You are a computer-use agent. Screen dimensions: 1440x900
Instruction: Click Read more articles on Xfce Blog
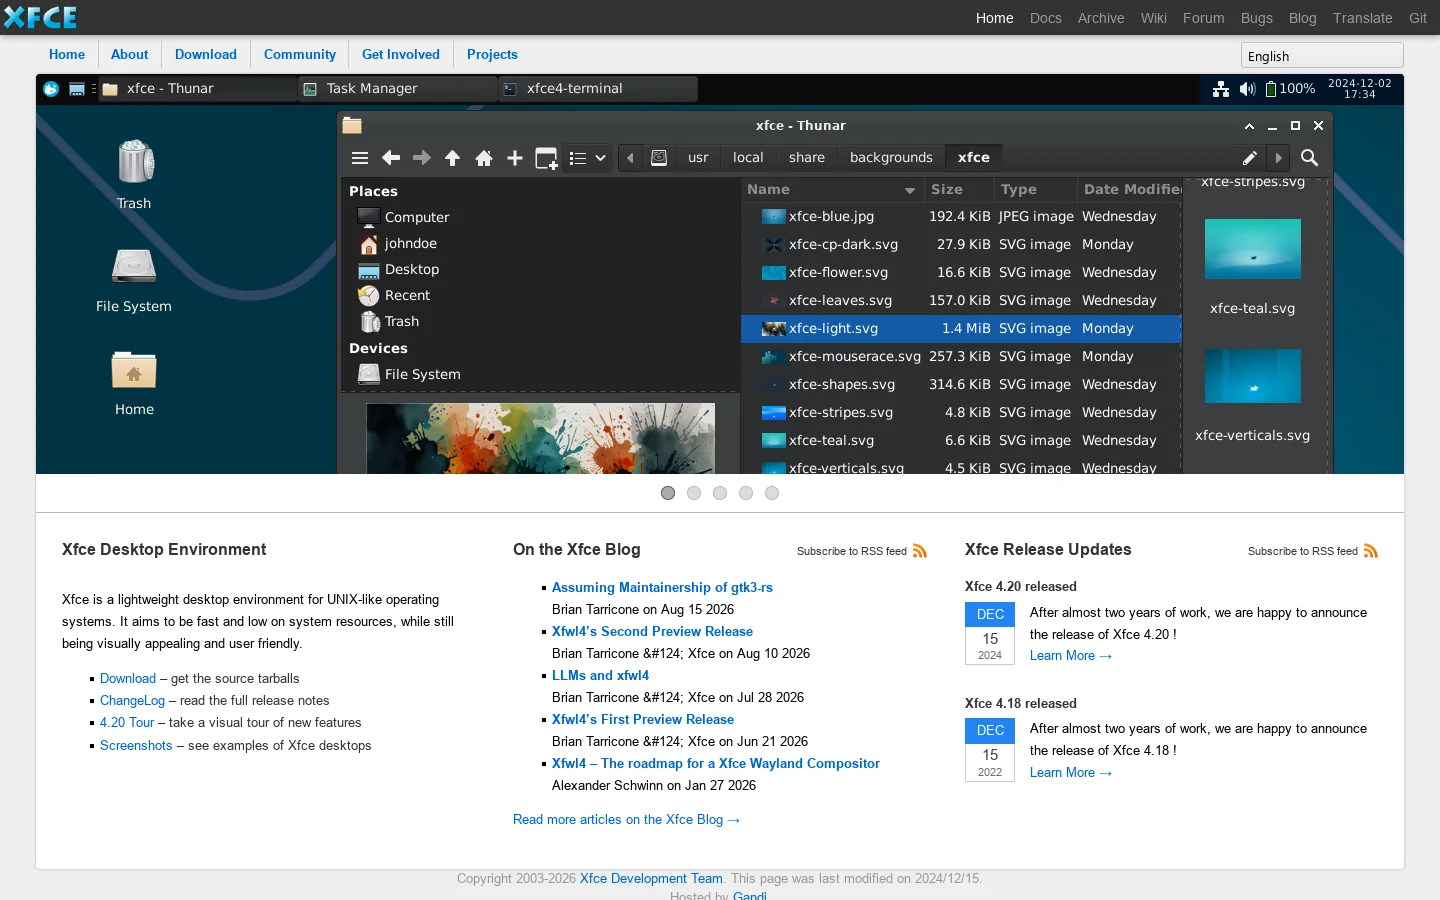626,820
